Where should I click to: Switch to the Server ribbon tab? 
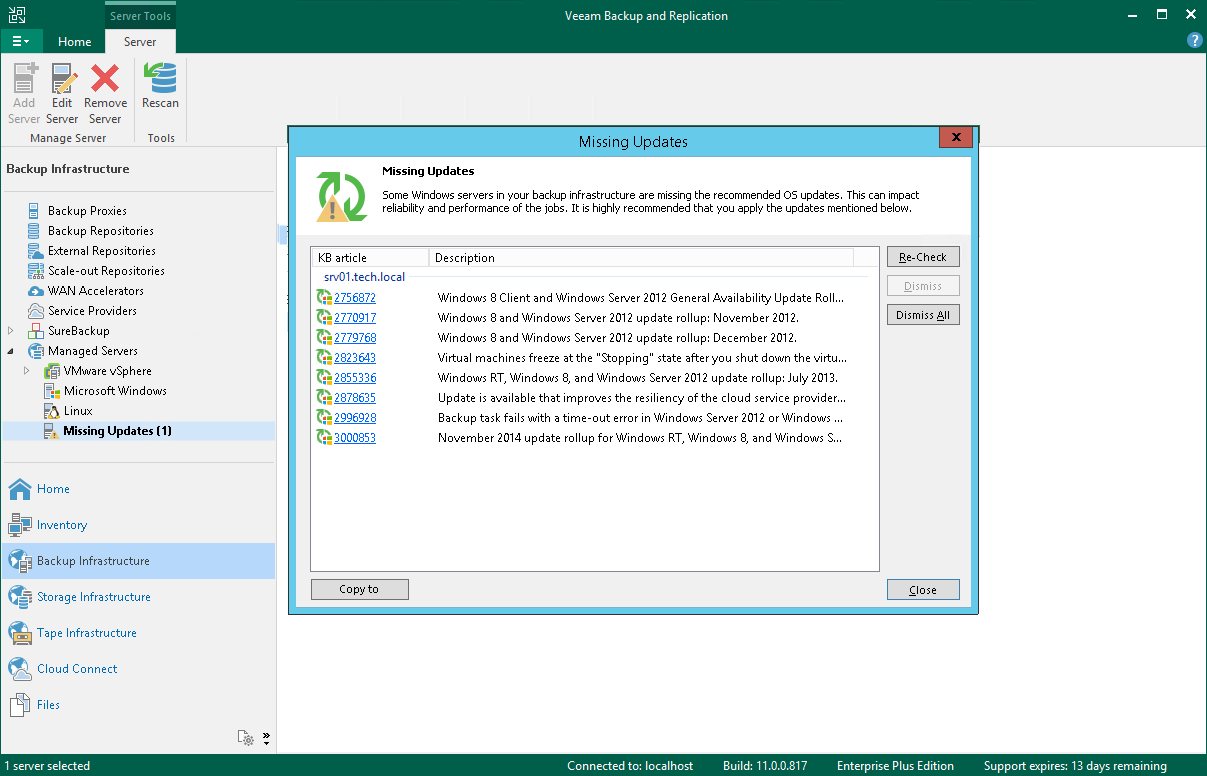140,42
